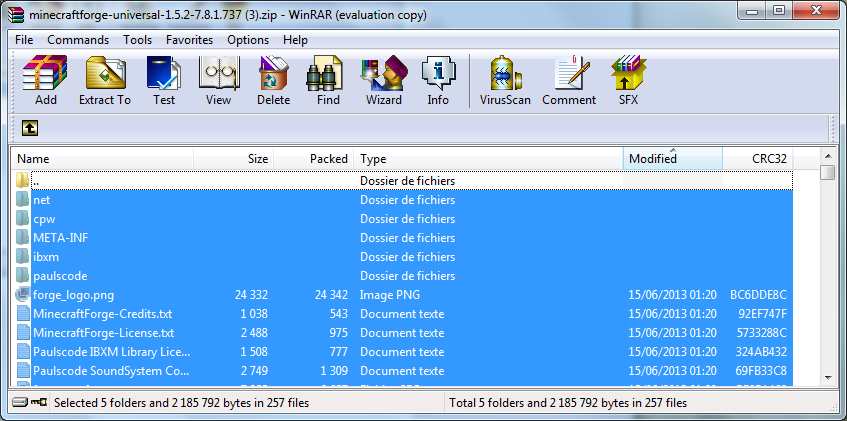This screenshot has width=847, height=421.
Task: Open the Help menu
Action: (295, 40)
